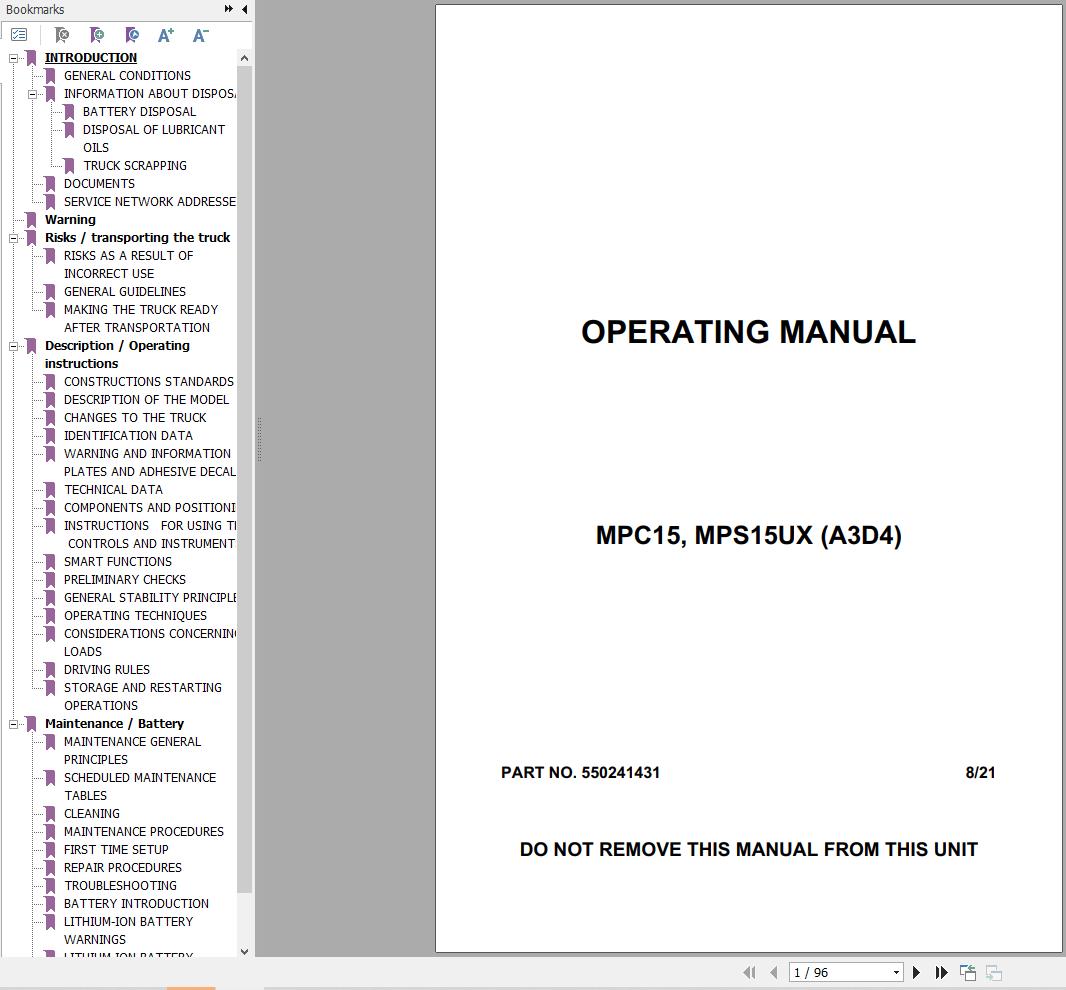Click the add new bookmark icon
Screen dimensions: 1066x990
tap(97, 35)
